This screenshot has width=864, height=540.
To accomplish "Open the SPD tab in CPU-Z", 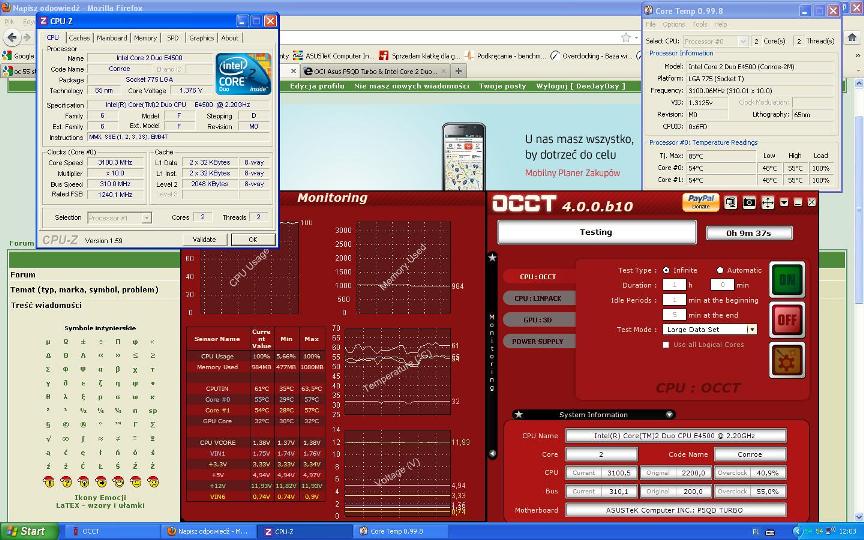I will coord(172,38).
